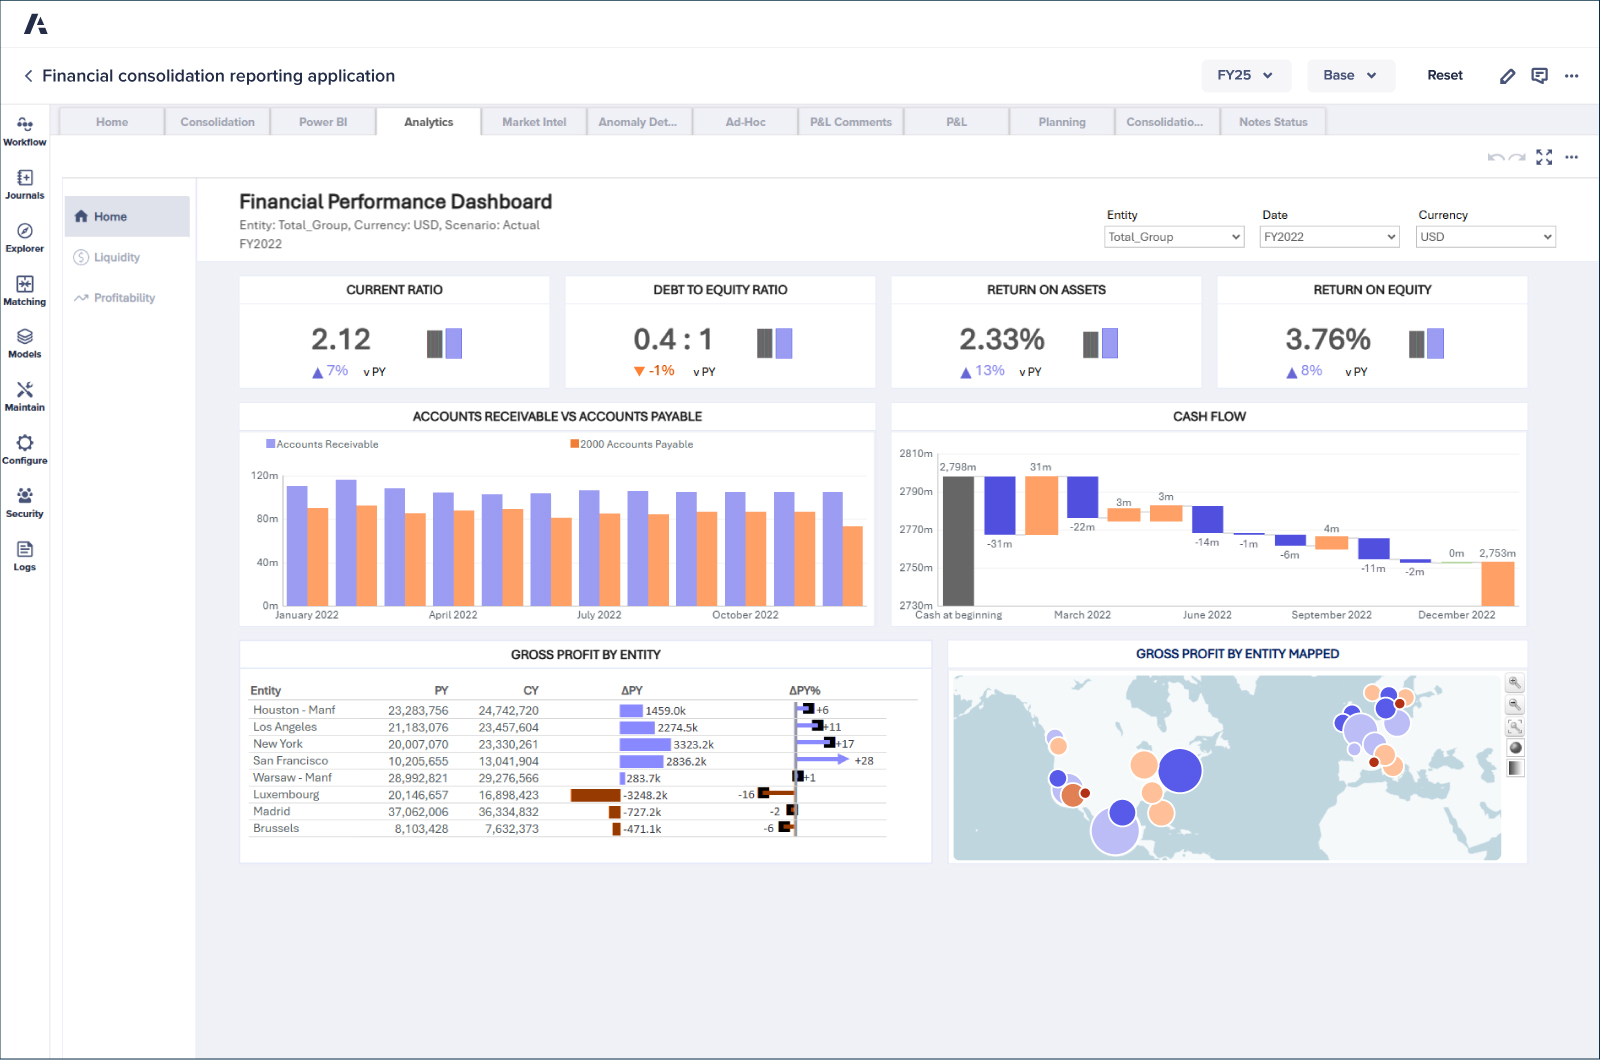Click the fullscreen expand icon above the dashboard

tap(1543, 157)
